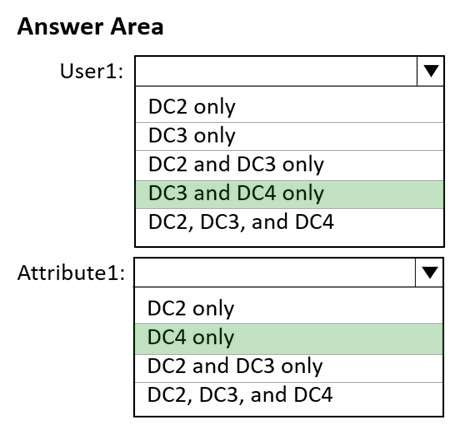
Task: Click the word "Answer" in the heading
Action: coord(60,26)
